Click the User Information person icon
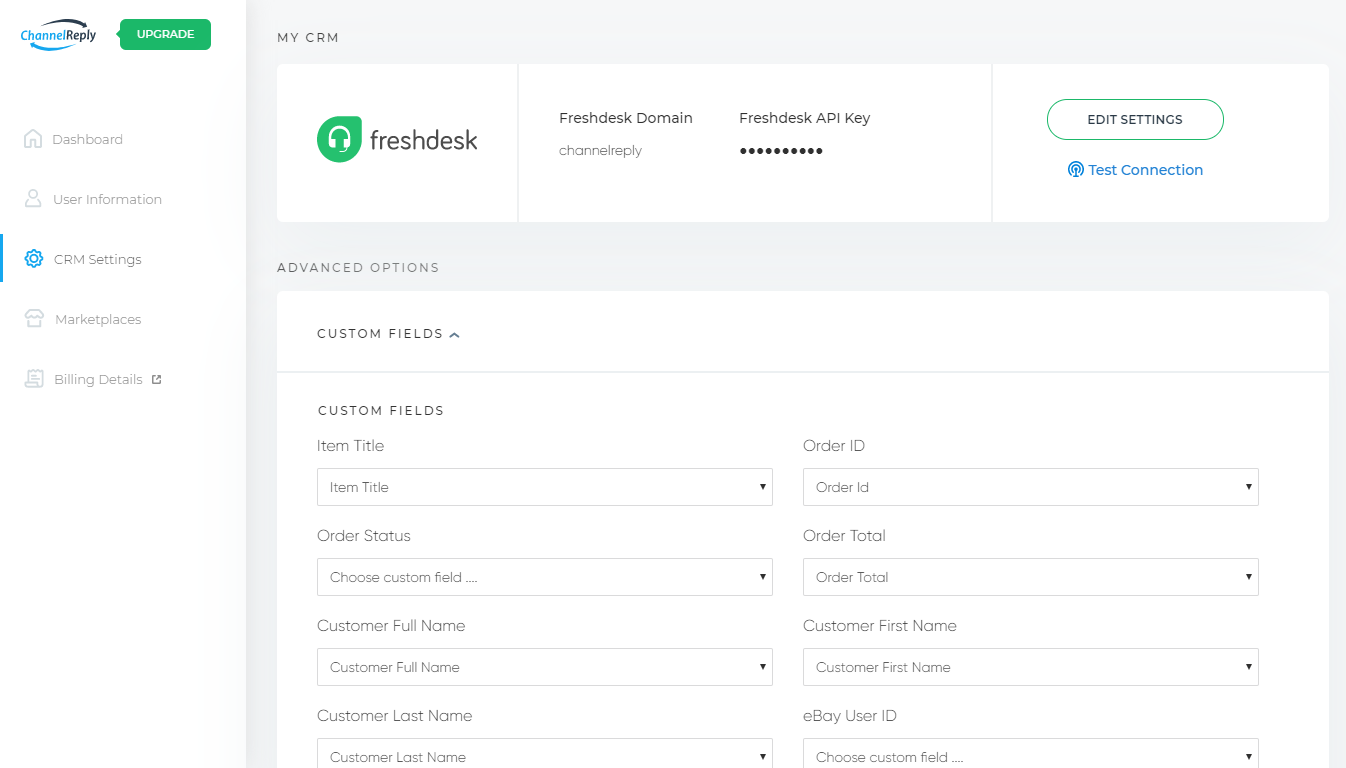1346x768 pixels. 33,198
